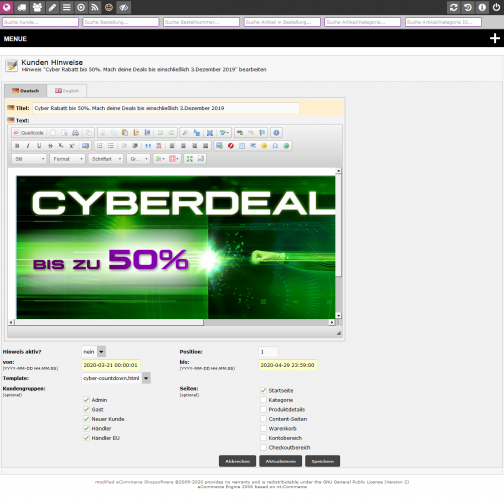Viewport: 504px width, 500px height.
Task: Maximize the editor with the fullscreen icon
Action: pos(190,159)
